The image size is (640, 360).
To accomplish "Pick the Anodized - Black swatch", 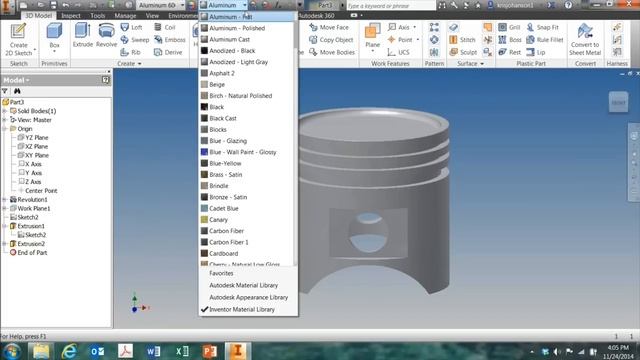I will click(204, 51).
